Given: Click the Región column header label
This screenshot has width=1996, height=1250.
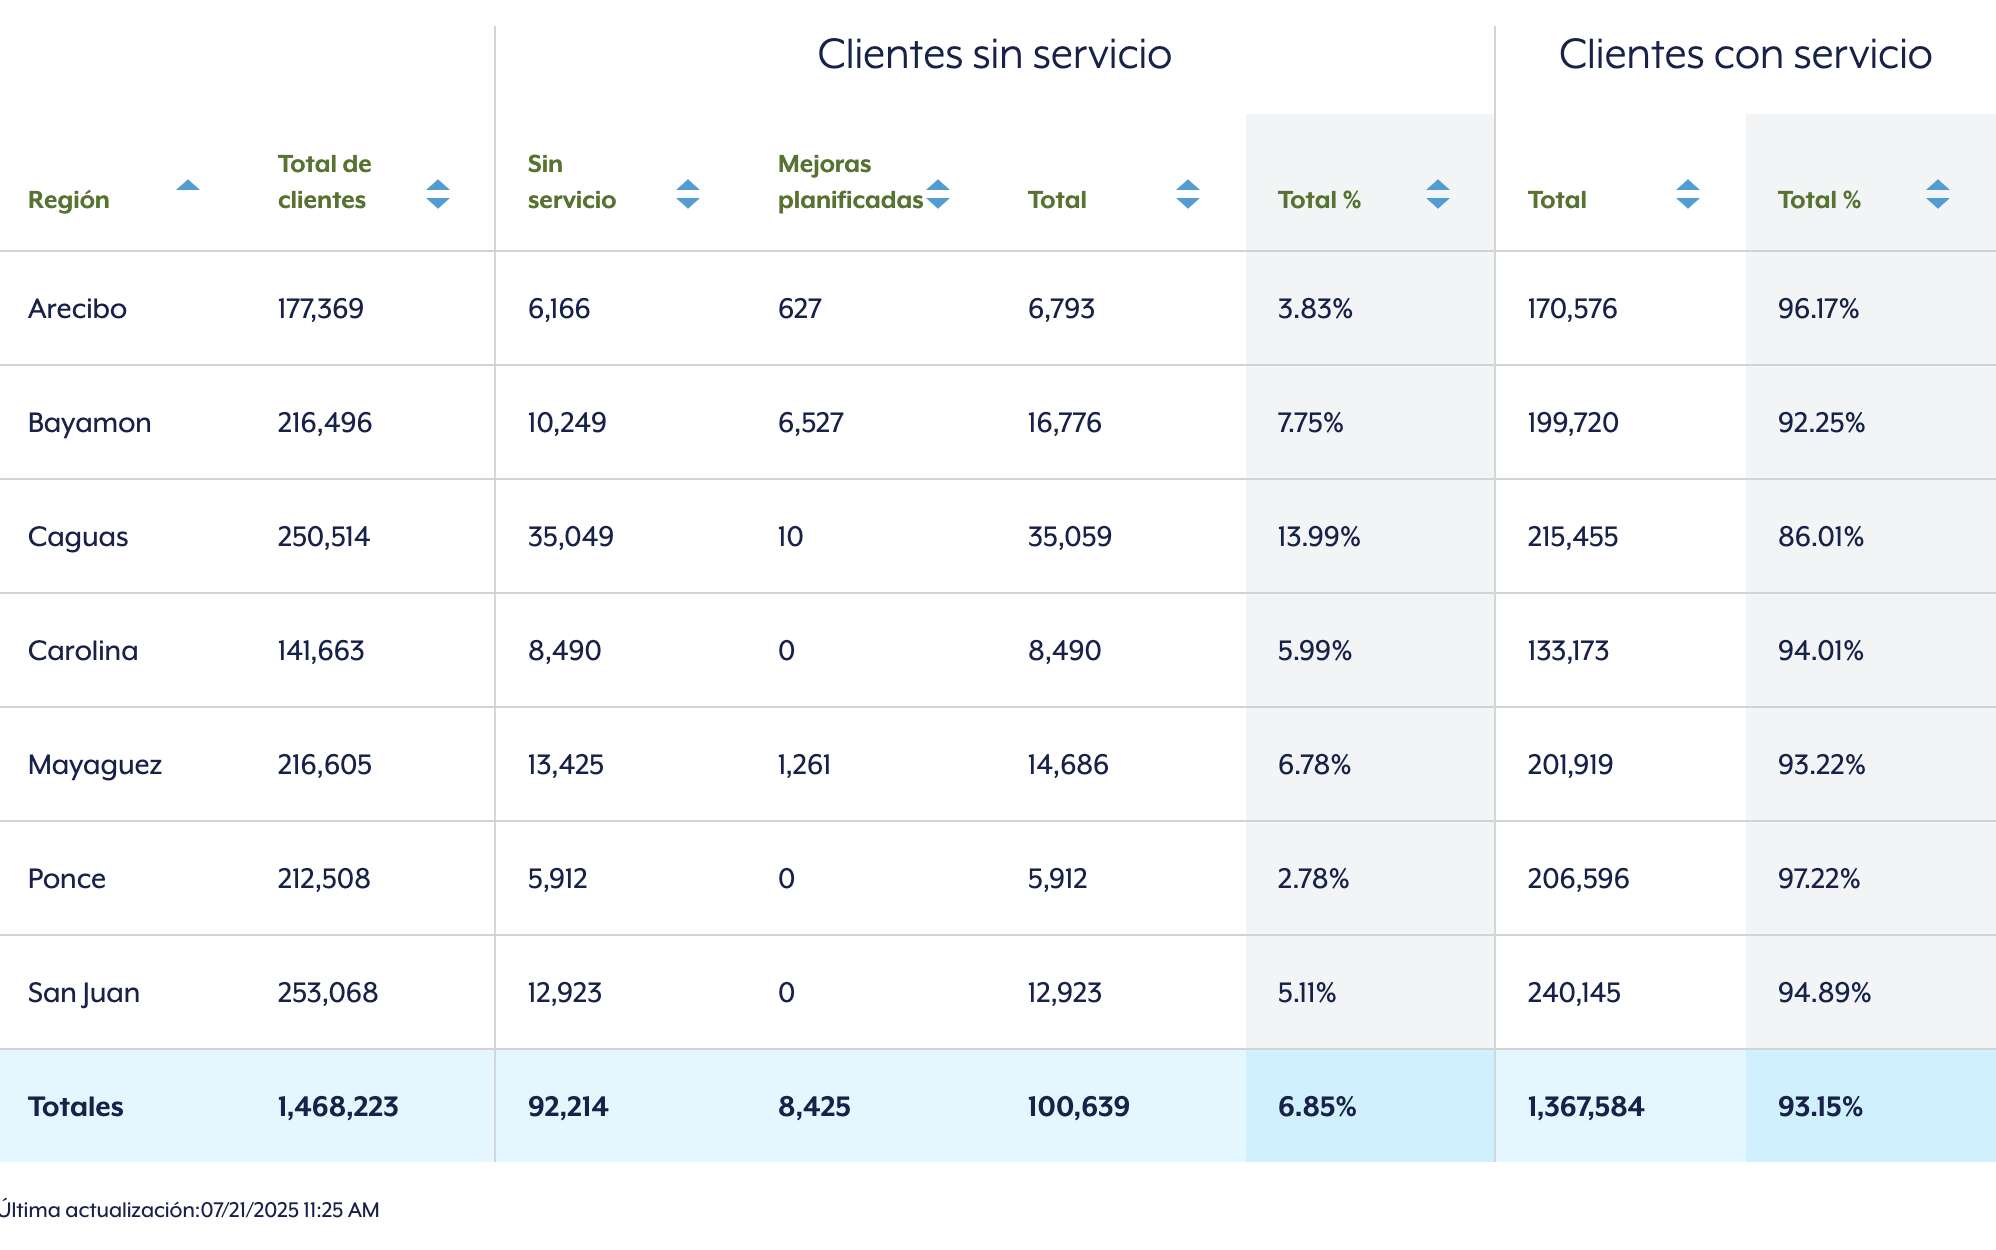Looking at the screenshot, I should point(68,199).
